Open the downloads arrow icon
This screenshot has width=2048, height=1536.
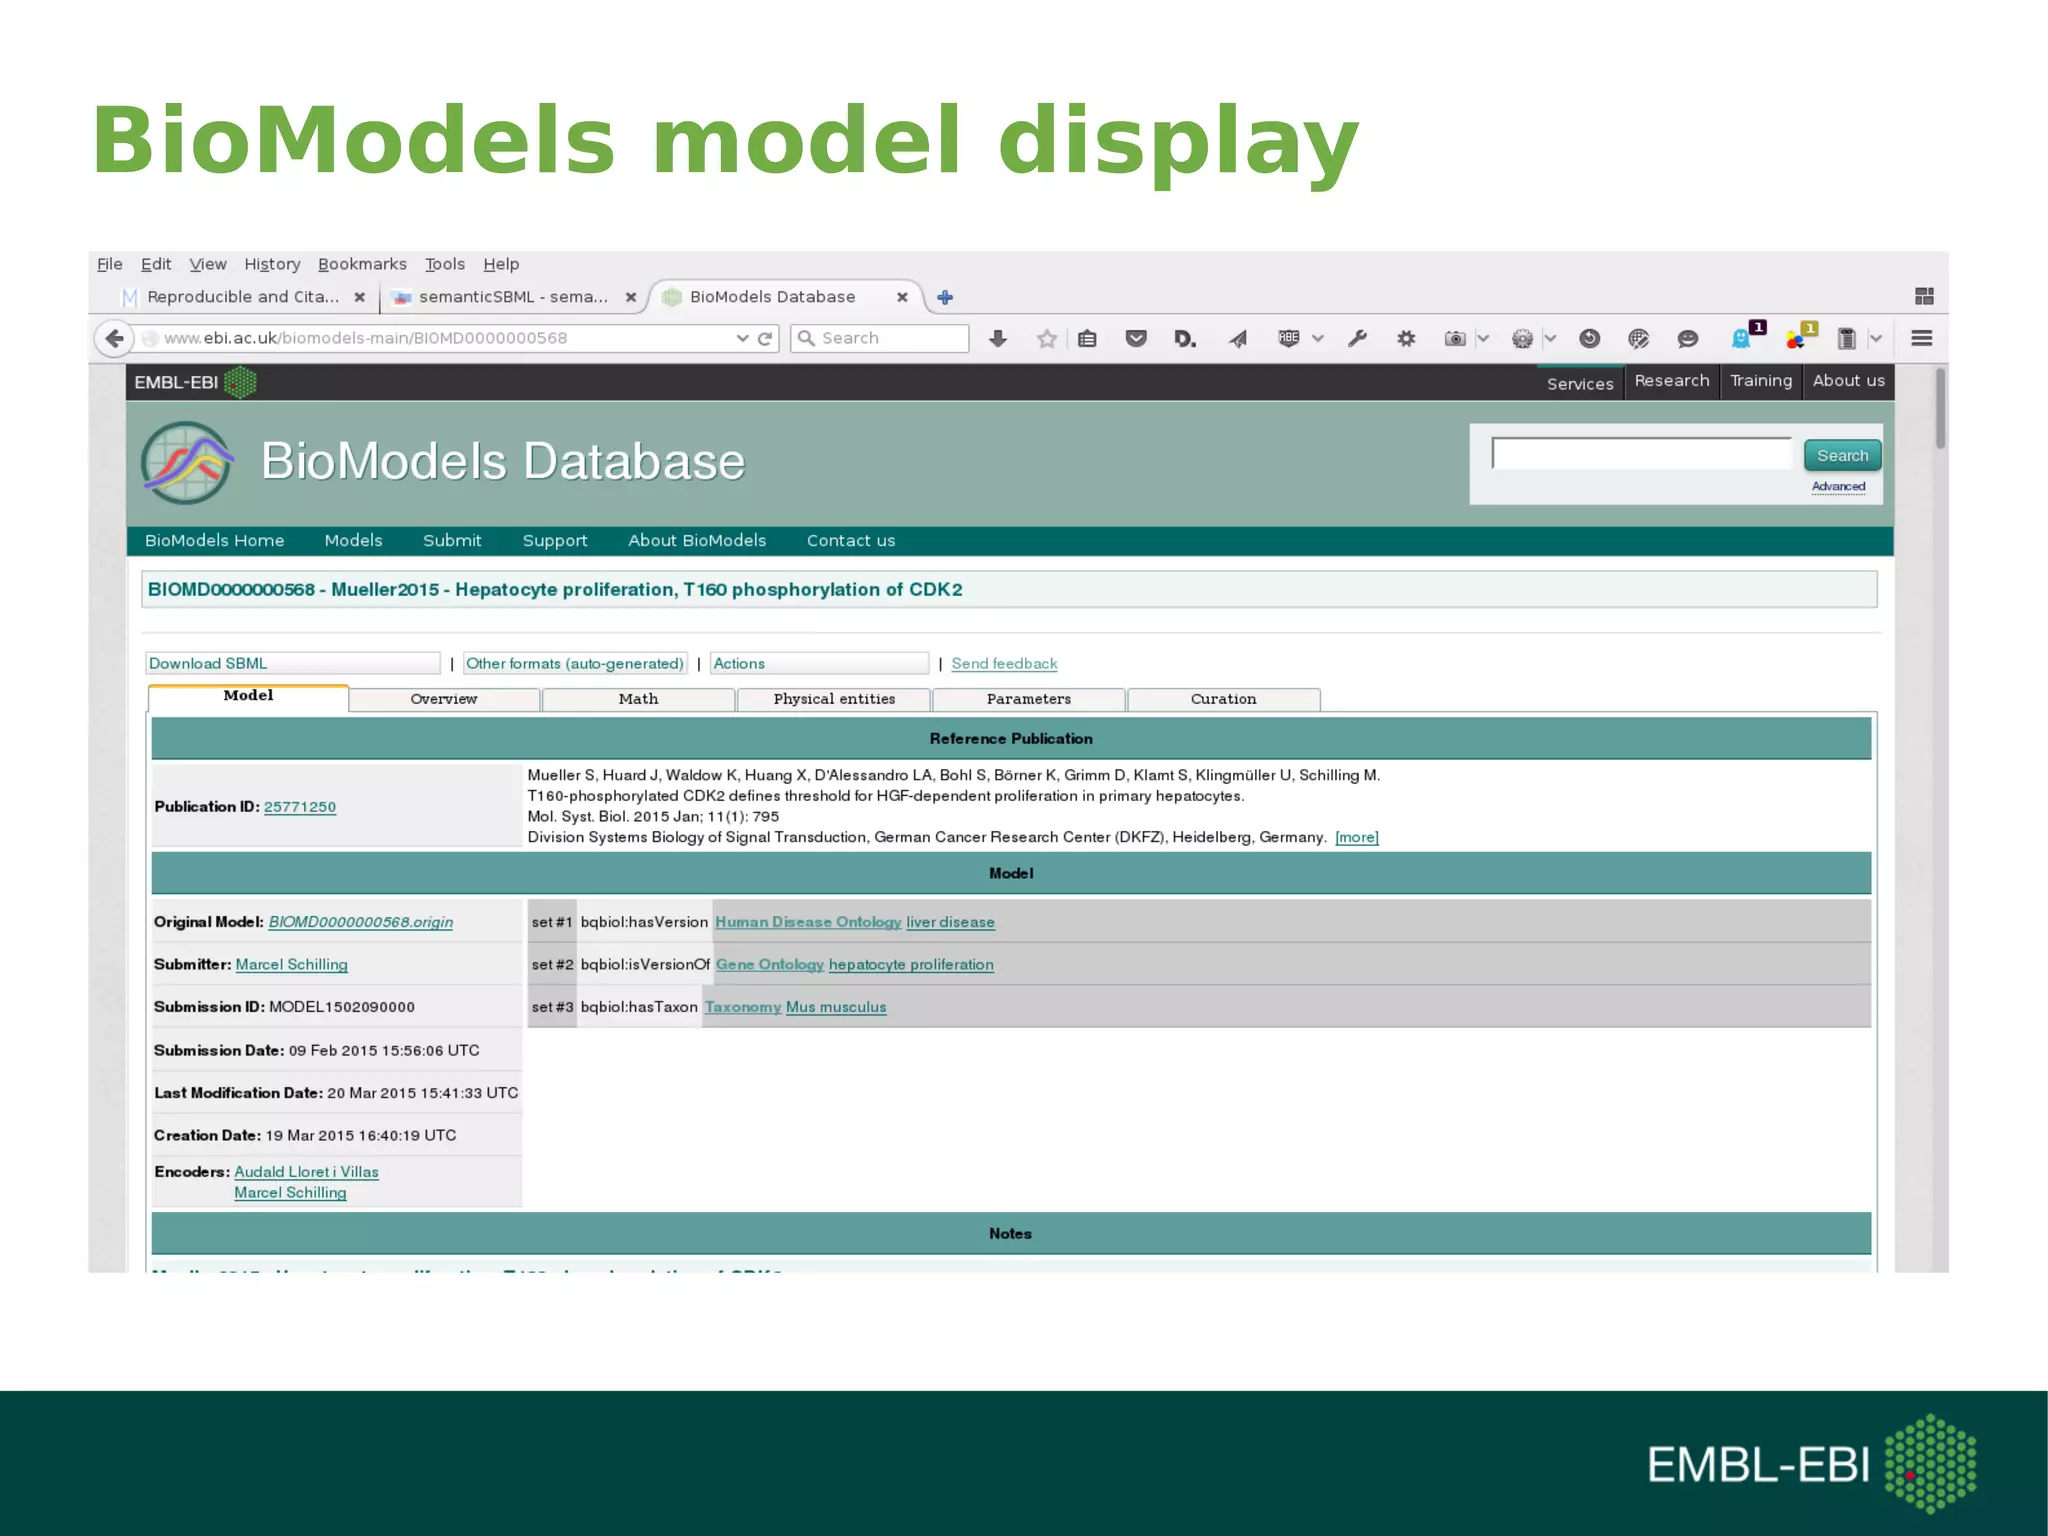click(997, 339)
